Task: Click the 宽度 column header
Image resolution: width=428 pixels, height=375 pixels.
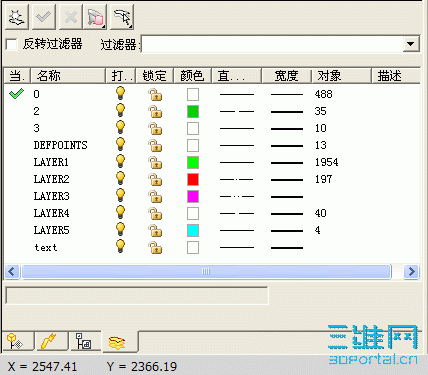Action: pyautogui.click(x=286, y=76)
